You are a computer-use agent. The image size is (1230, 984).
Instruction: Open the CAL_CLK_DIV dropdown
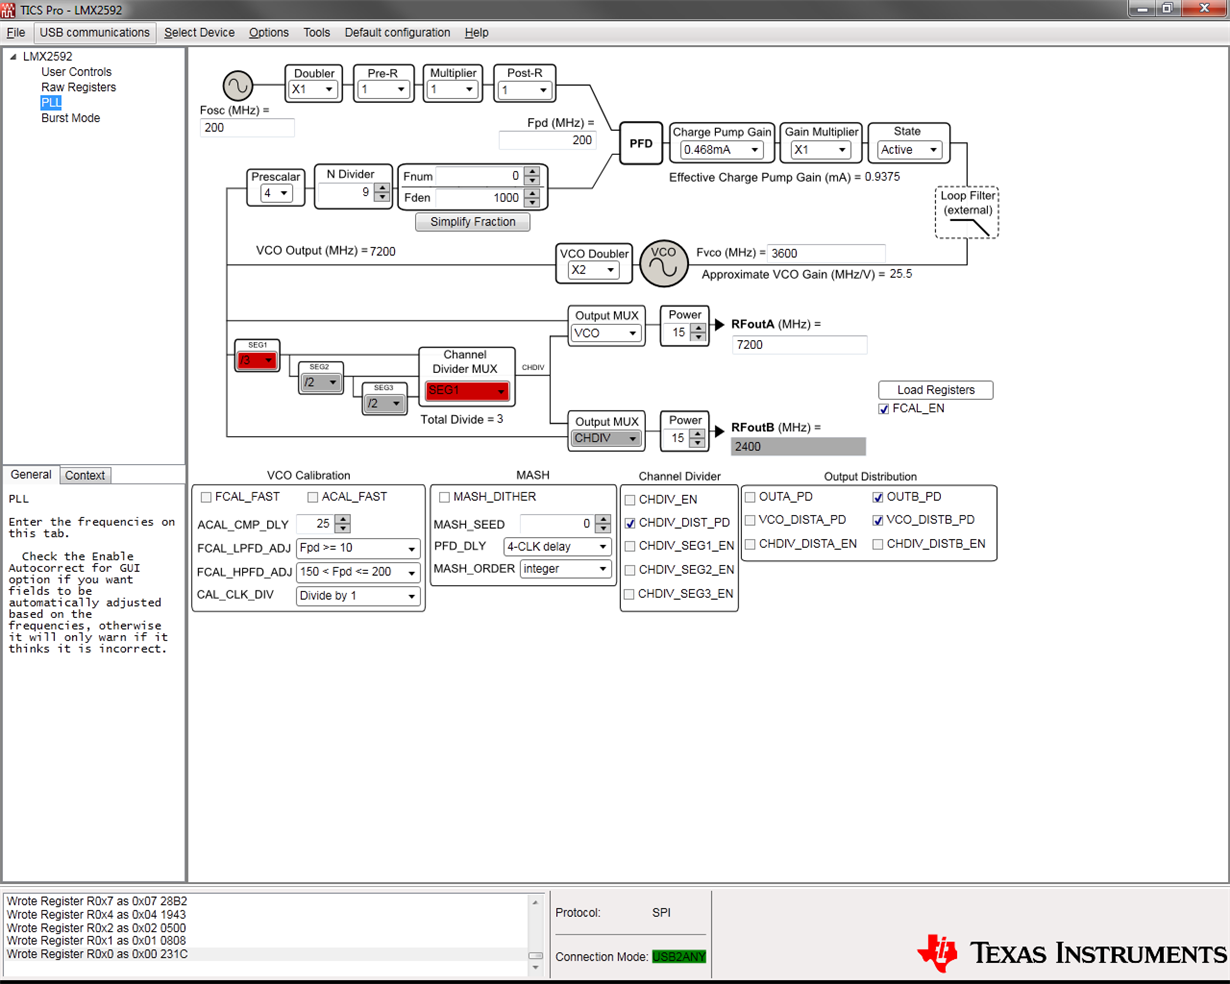pos(357,596)
